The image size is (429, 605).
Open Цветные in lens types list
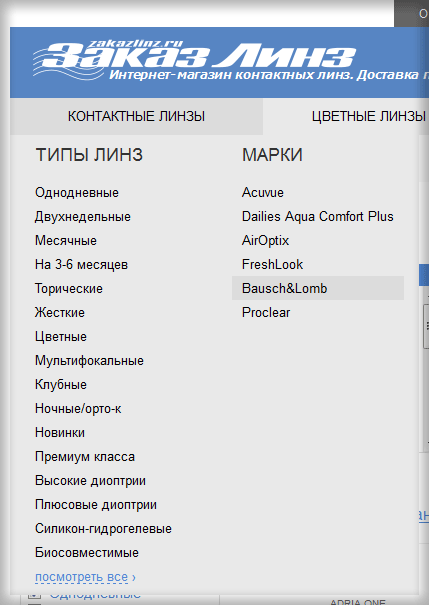61,336
